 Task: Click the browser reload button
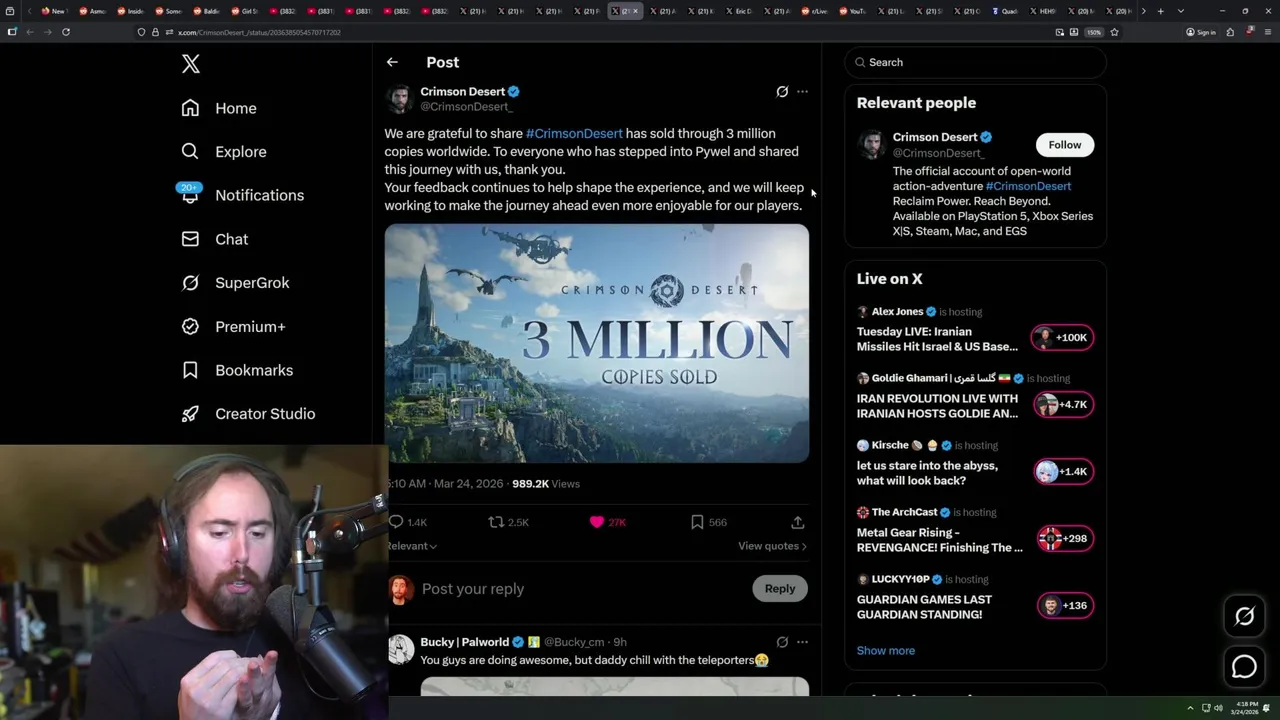coord(66,32)
